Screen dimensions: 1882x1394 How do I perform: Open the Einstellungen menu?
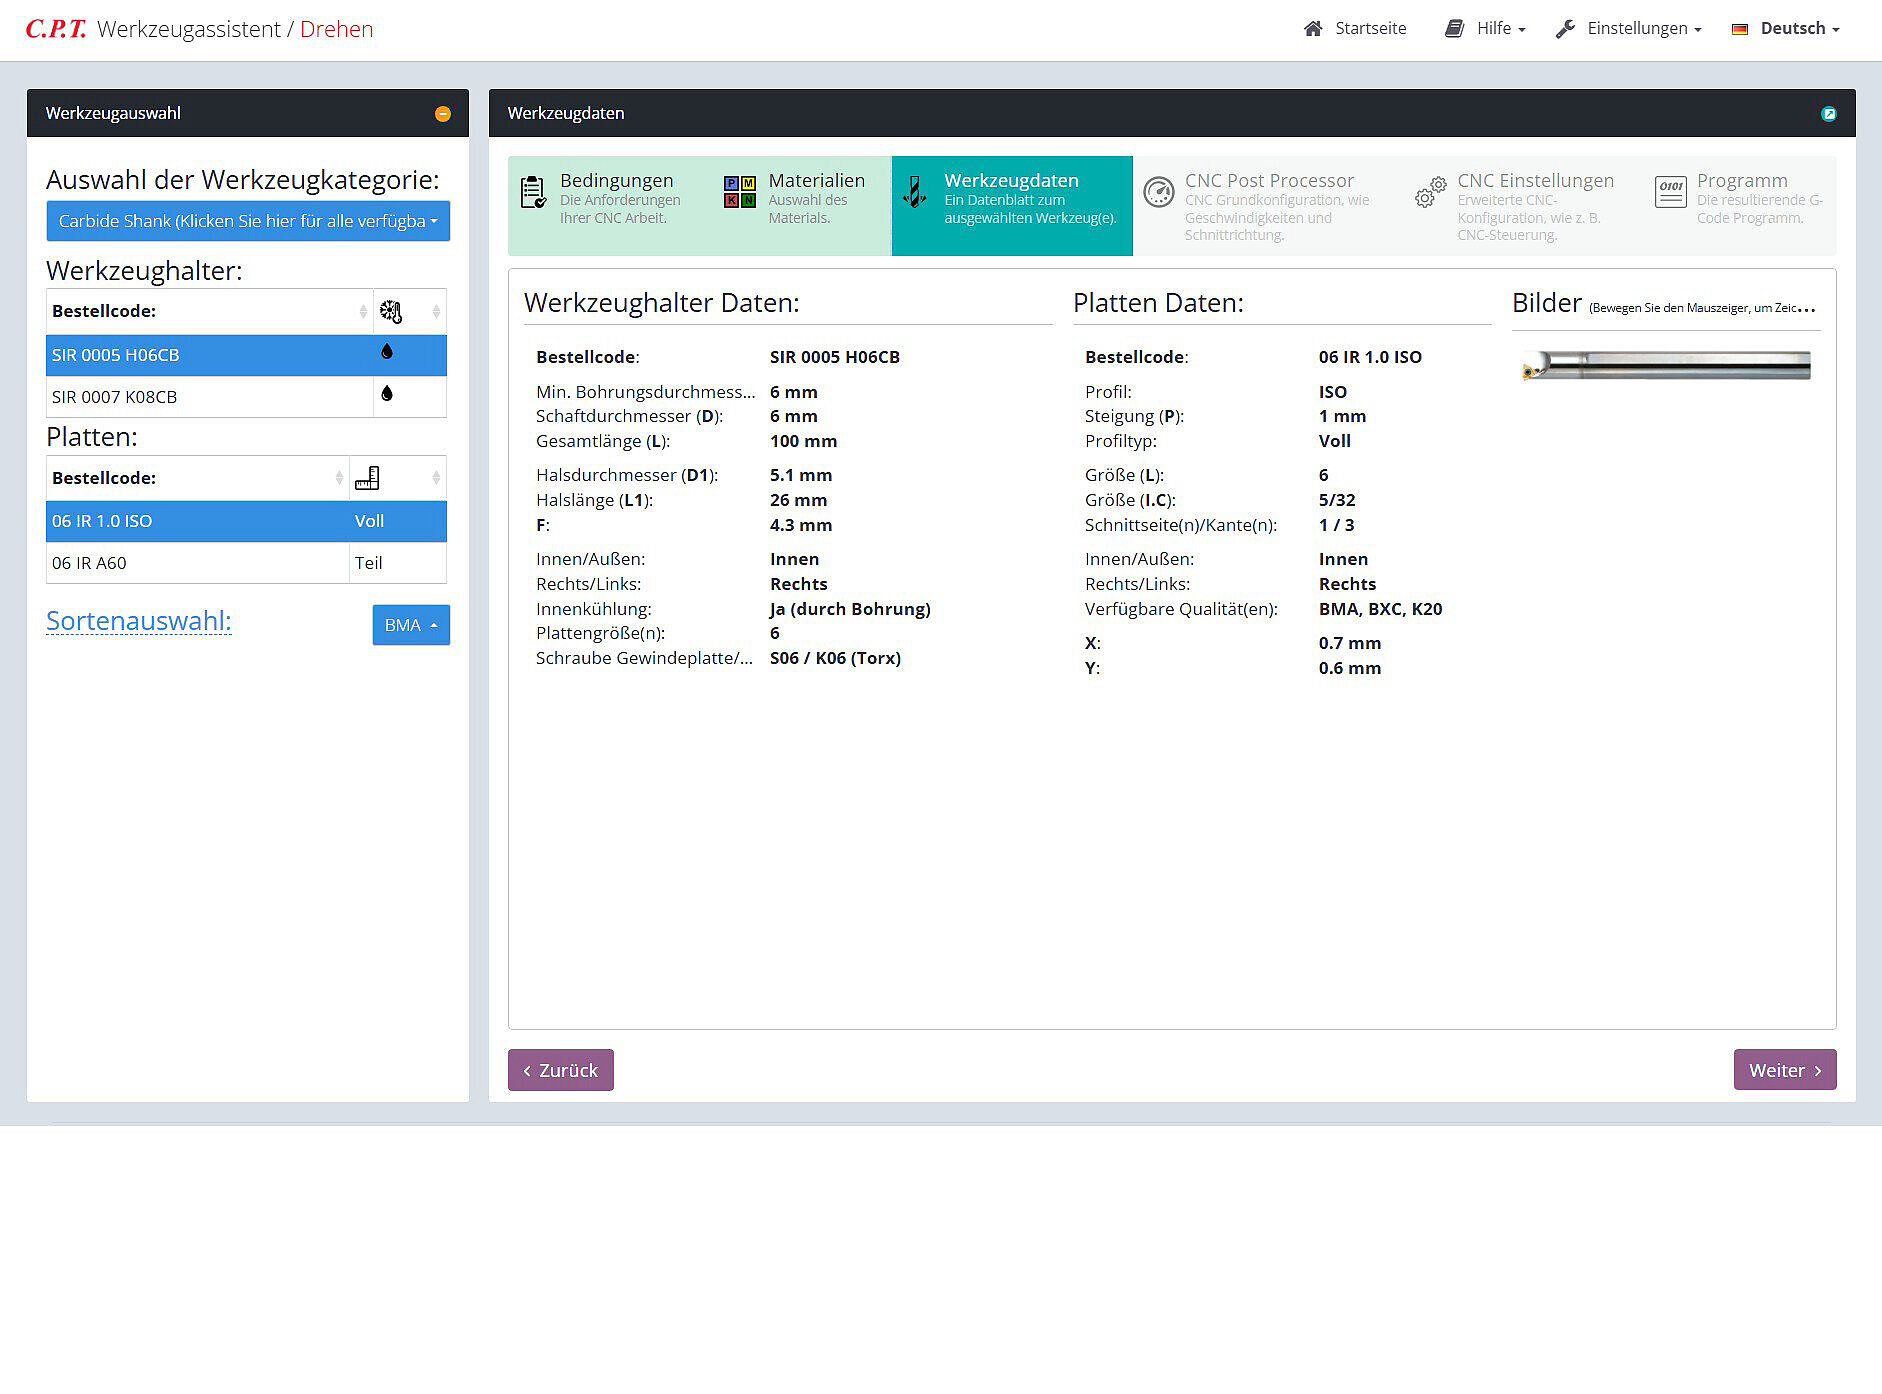tap(1629, 28)
